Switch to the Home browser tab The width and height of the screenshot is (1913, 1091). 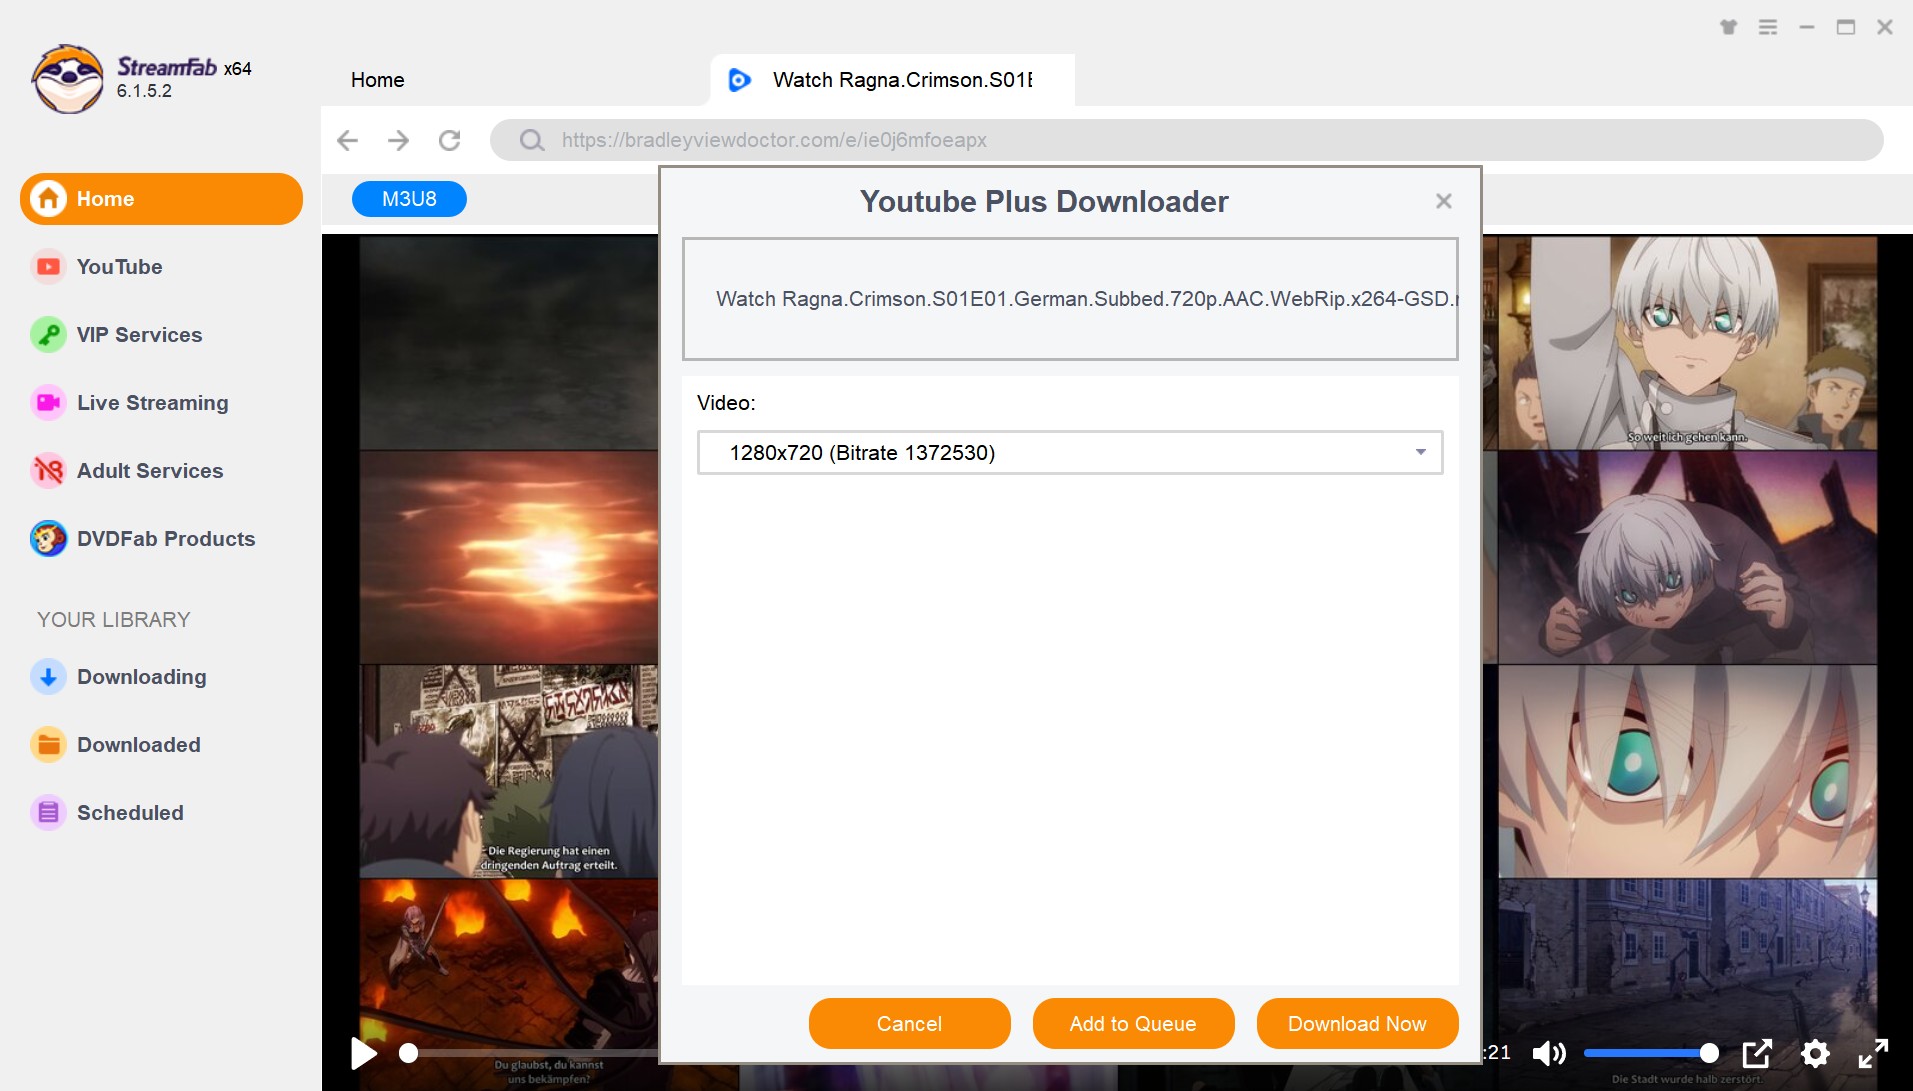(x=378, y=80)
